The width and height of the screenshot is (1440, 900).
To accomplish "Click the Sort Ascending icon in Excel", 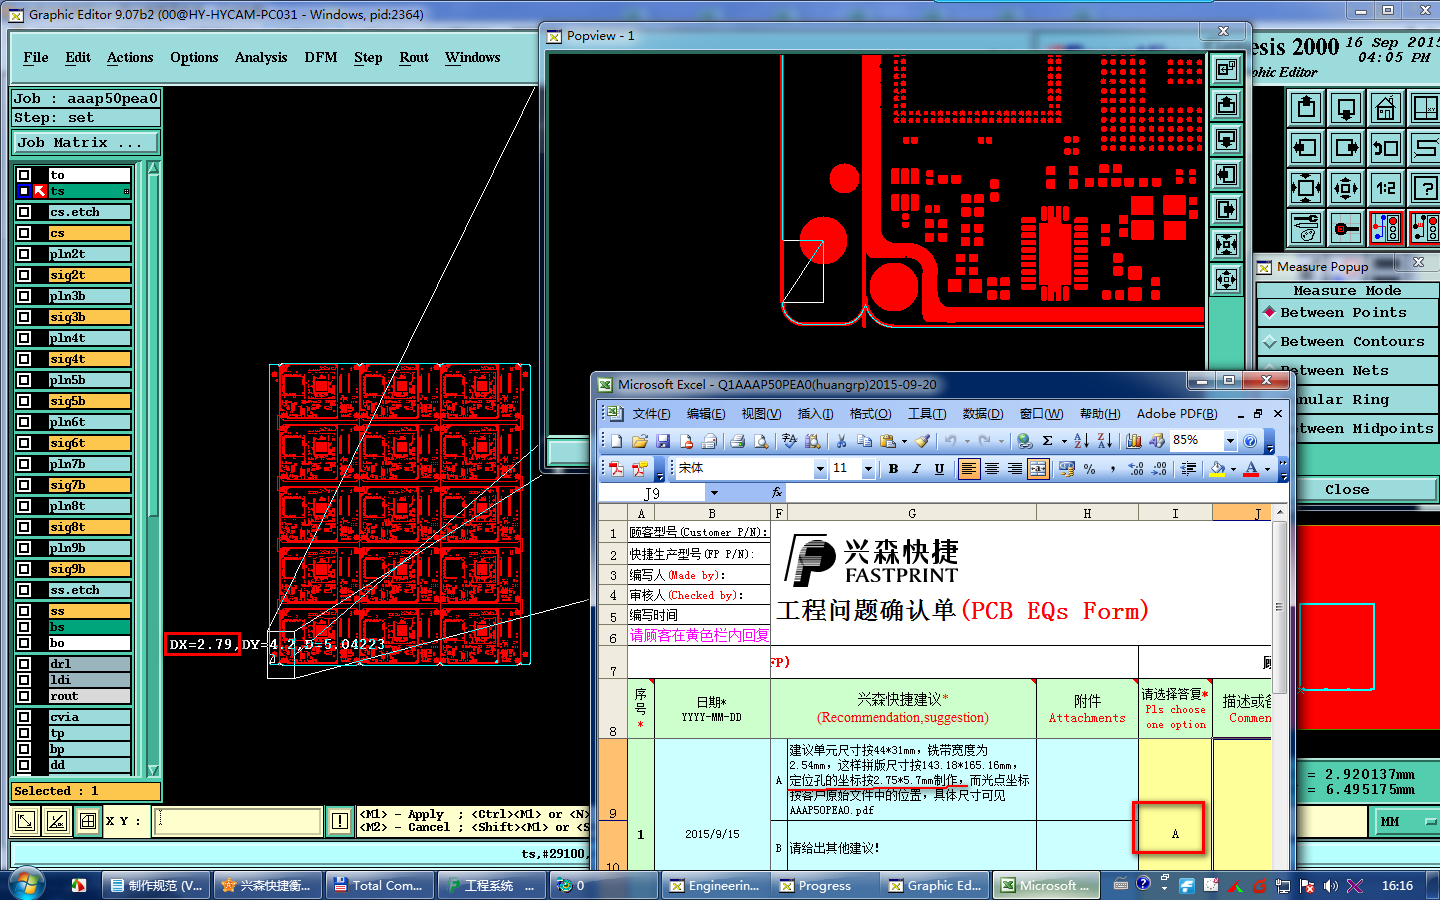I will [x=1081, y=440].
